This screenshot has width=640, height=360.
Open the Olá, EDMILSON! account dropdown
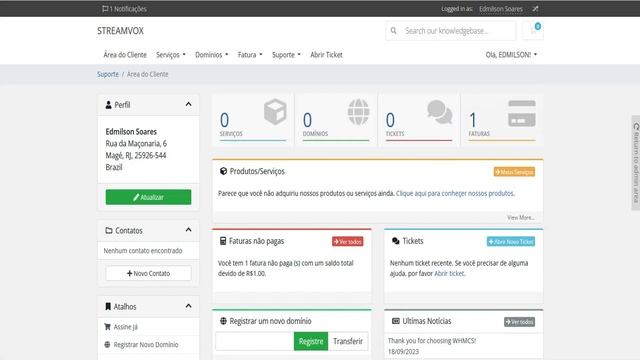(511, 55)
